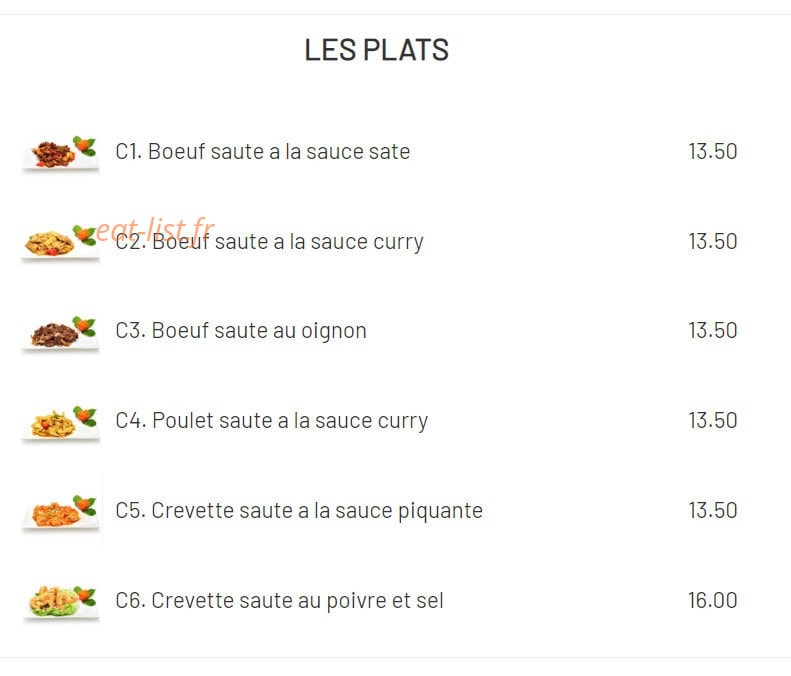Click the LES PLATS section heading
The width and height of the screenshot is (791, 676).
click(x=377, y=50)
